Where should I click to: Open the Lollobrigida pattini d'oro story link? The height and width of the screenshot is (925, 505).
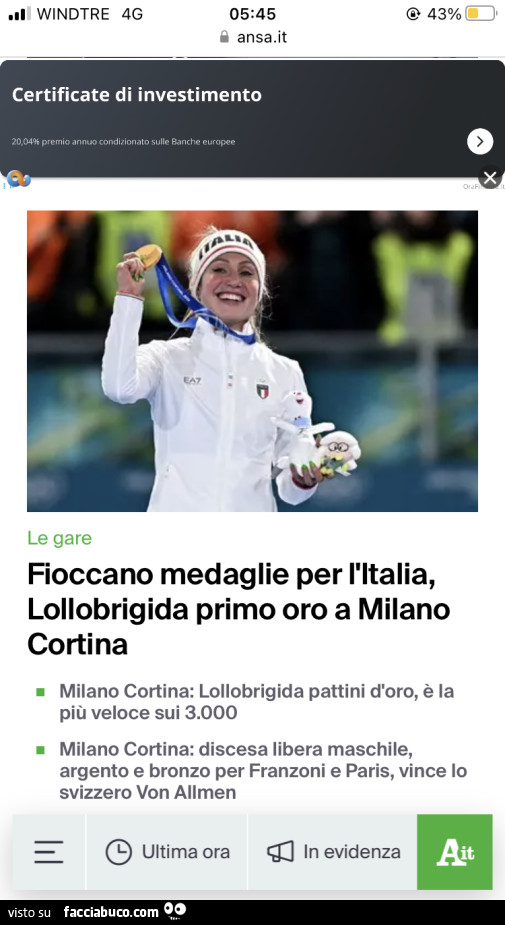click(257, 702)
